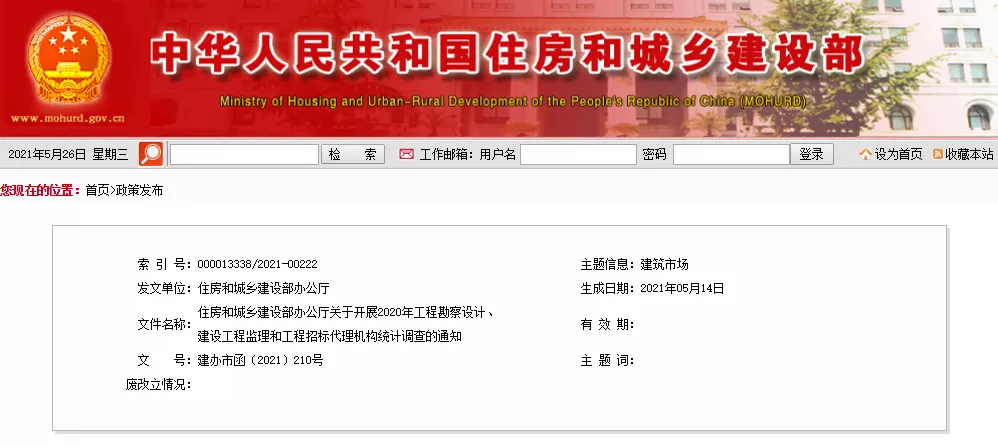This screenshot has width=998, height=447.
Task: Click document number 建办市函〔2021〕210号
Action: tap(260, 360)
